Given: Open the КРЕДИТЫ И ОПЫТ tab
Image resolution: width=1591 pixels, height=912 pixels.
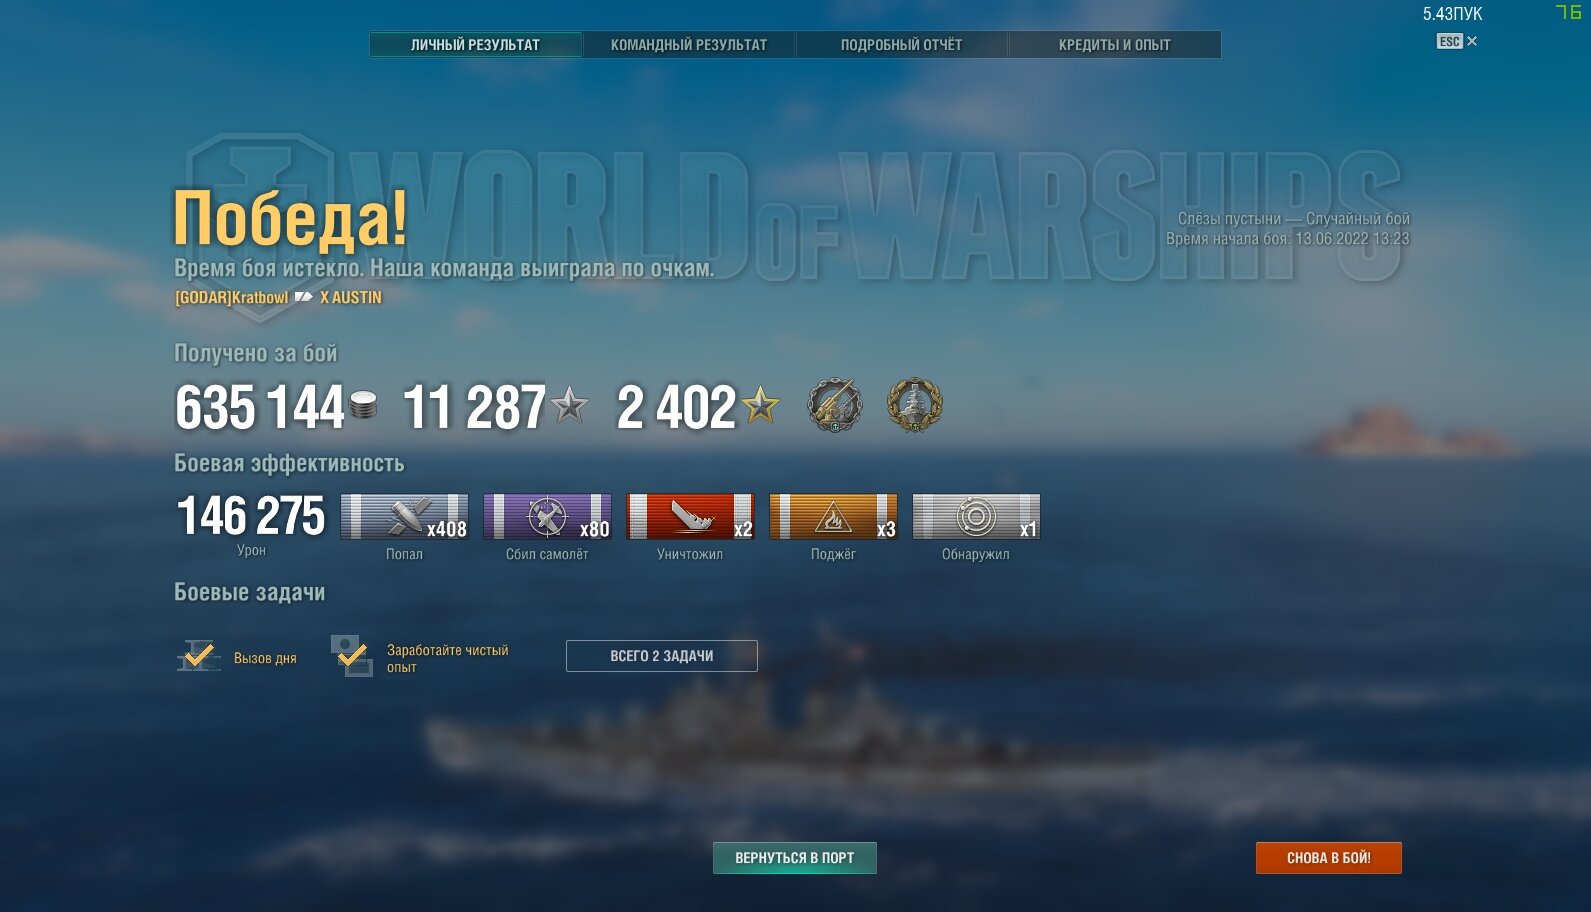Looking at the screenshot, I should 1115,45.
